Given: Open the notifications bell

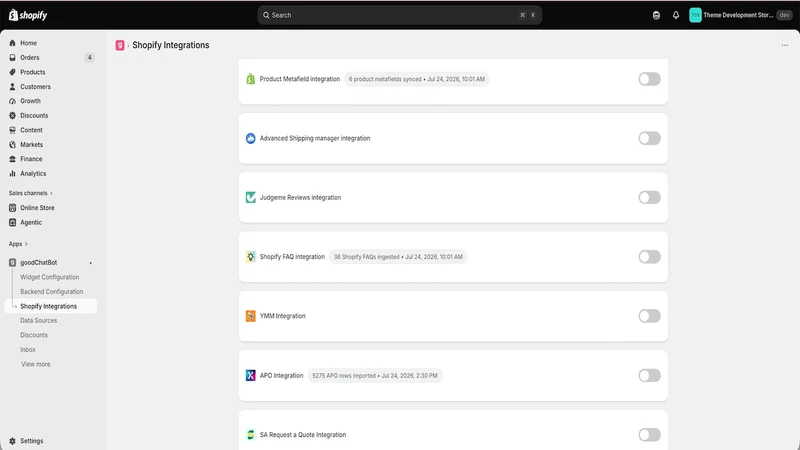Looking at the screenshot, I should pos(676,15).
